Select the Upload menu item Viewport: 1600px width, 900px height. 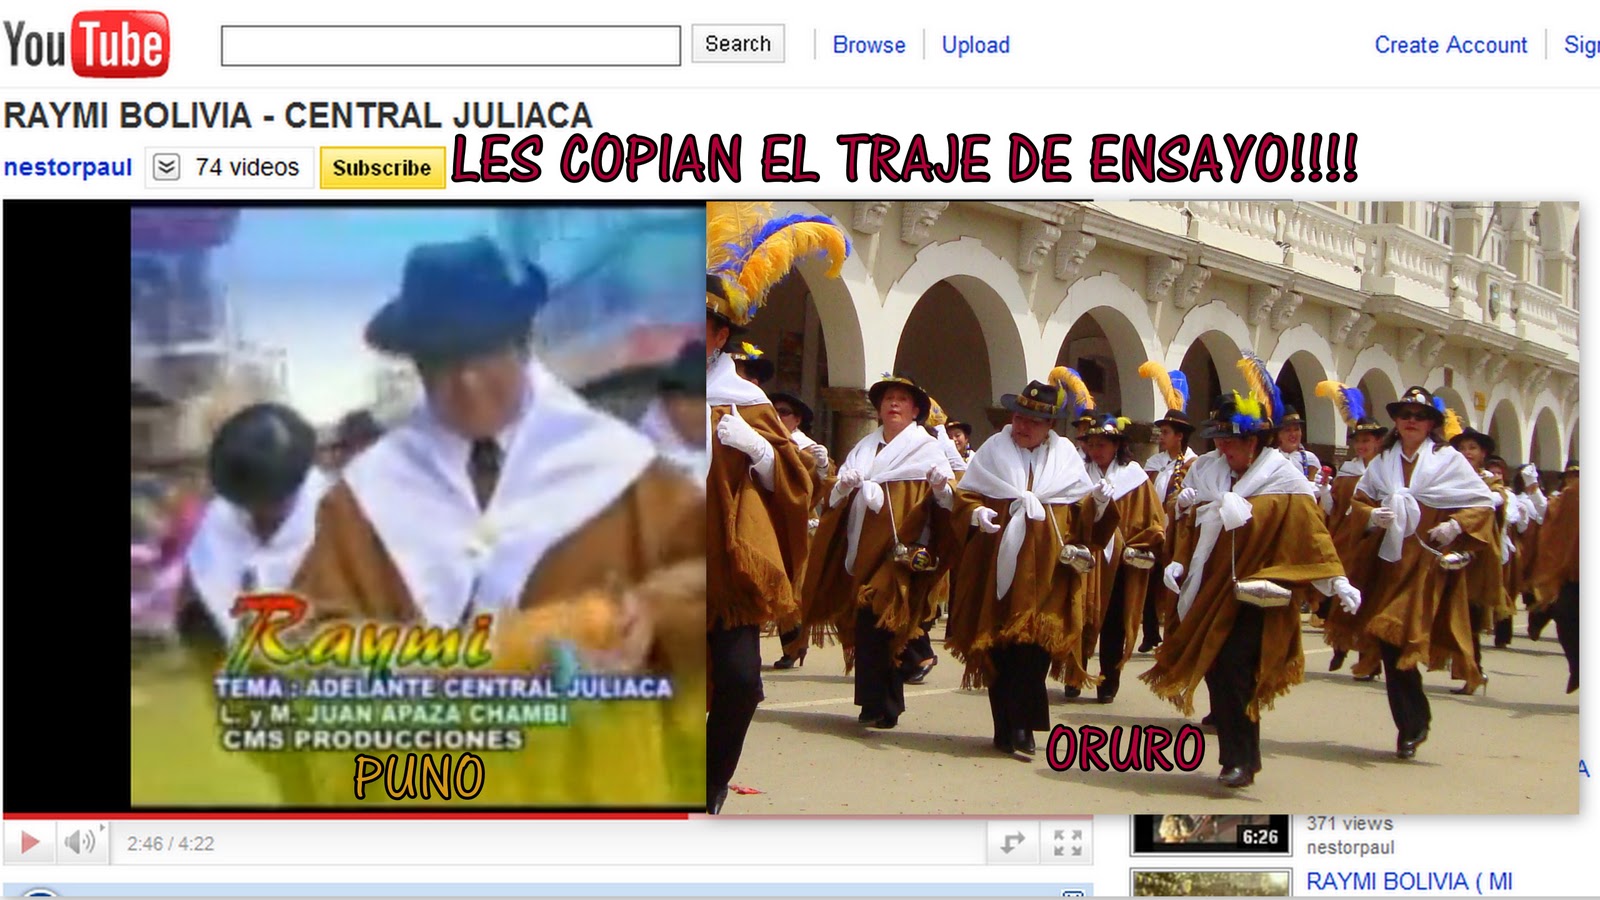[x=975, y=44]
